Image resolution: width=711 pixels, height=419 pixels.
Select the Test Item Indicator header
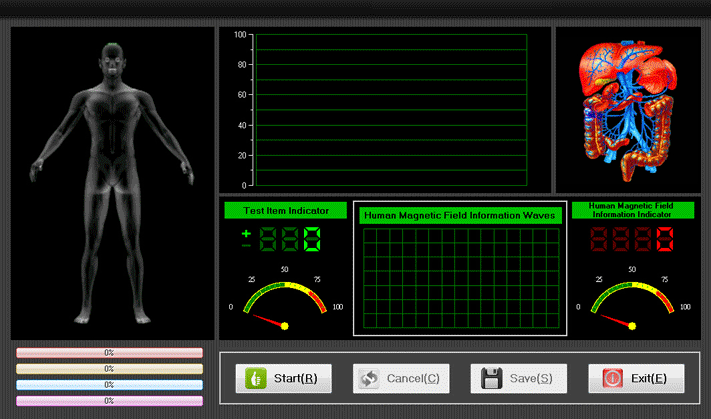(x=285, y=211)
